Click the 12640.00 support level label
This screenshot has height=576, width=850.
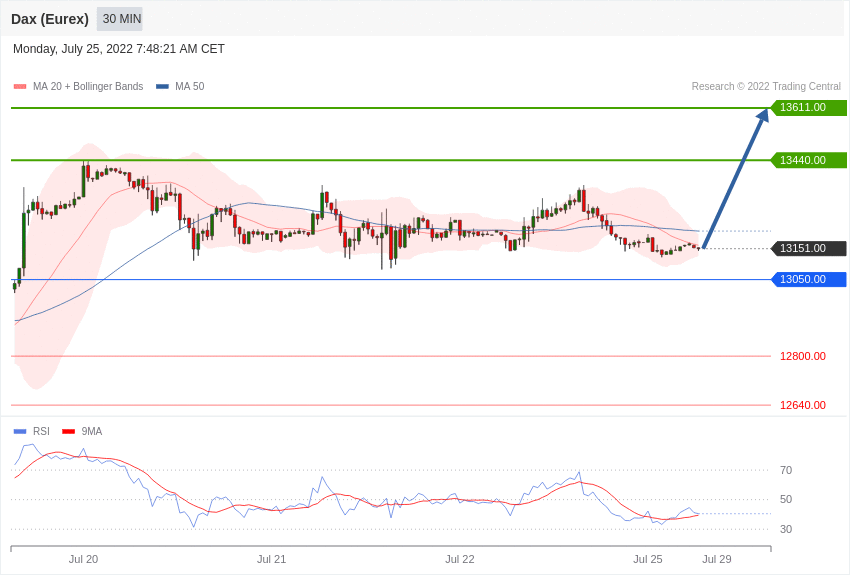click(x=803, y=405)
